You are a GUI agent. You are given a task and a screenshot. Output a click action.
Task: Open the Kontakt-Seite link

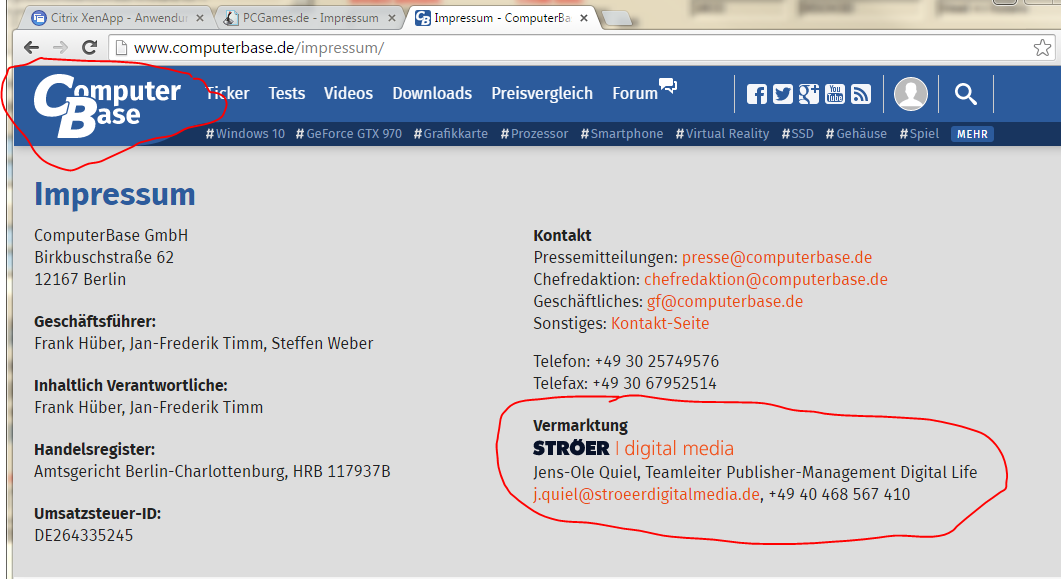(x=660, y=323)
